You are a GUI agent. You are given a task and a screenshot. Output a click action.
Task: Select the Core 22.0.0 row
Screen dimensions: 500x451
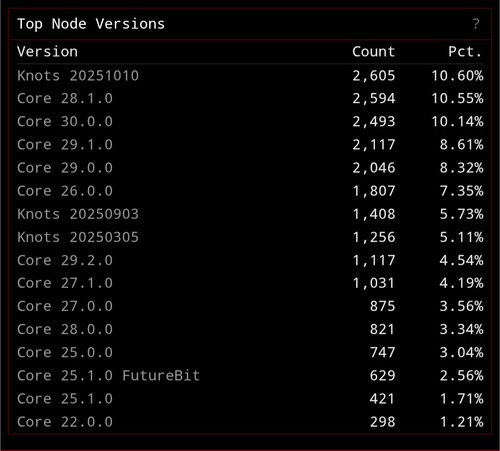[250, 422]
